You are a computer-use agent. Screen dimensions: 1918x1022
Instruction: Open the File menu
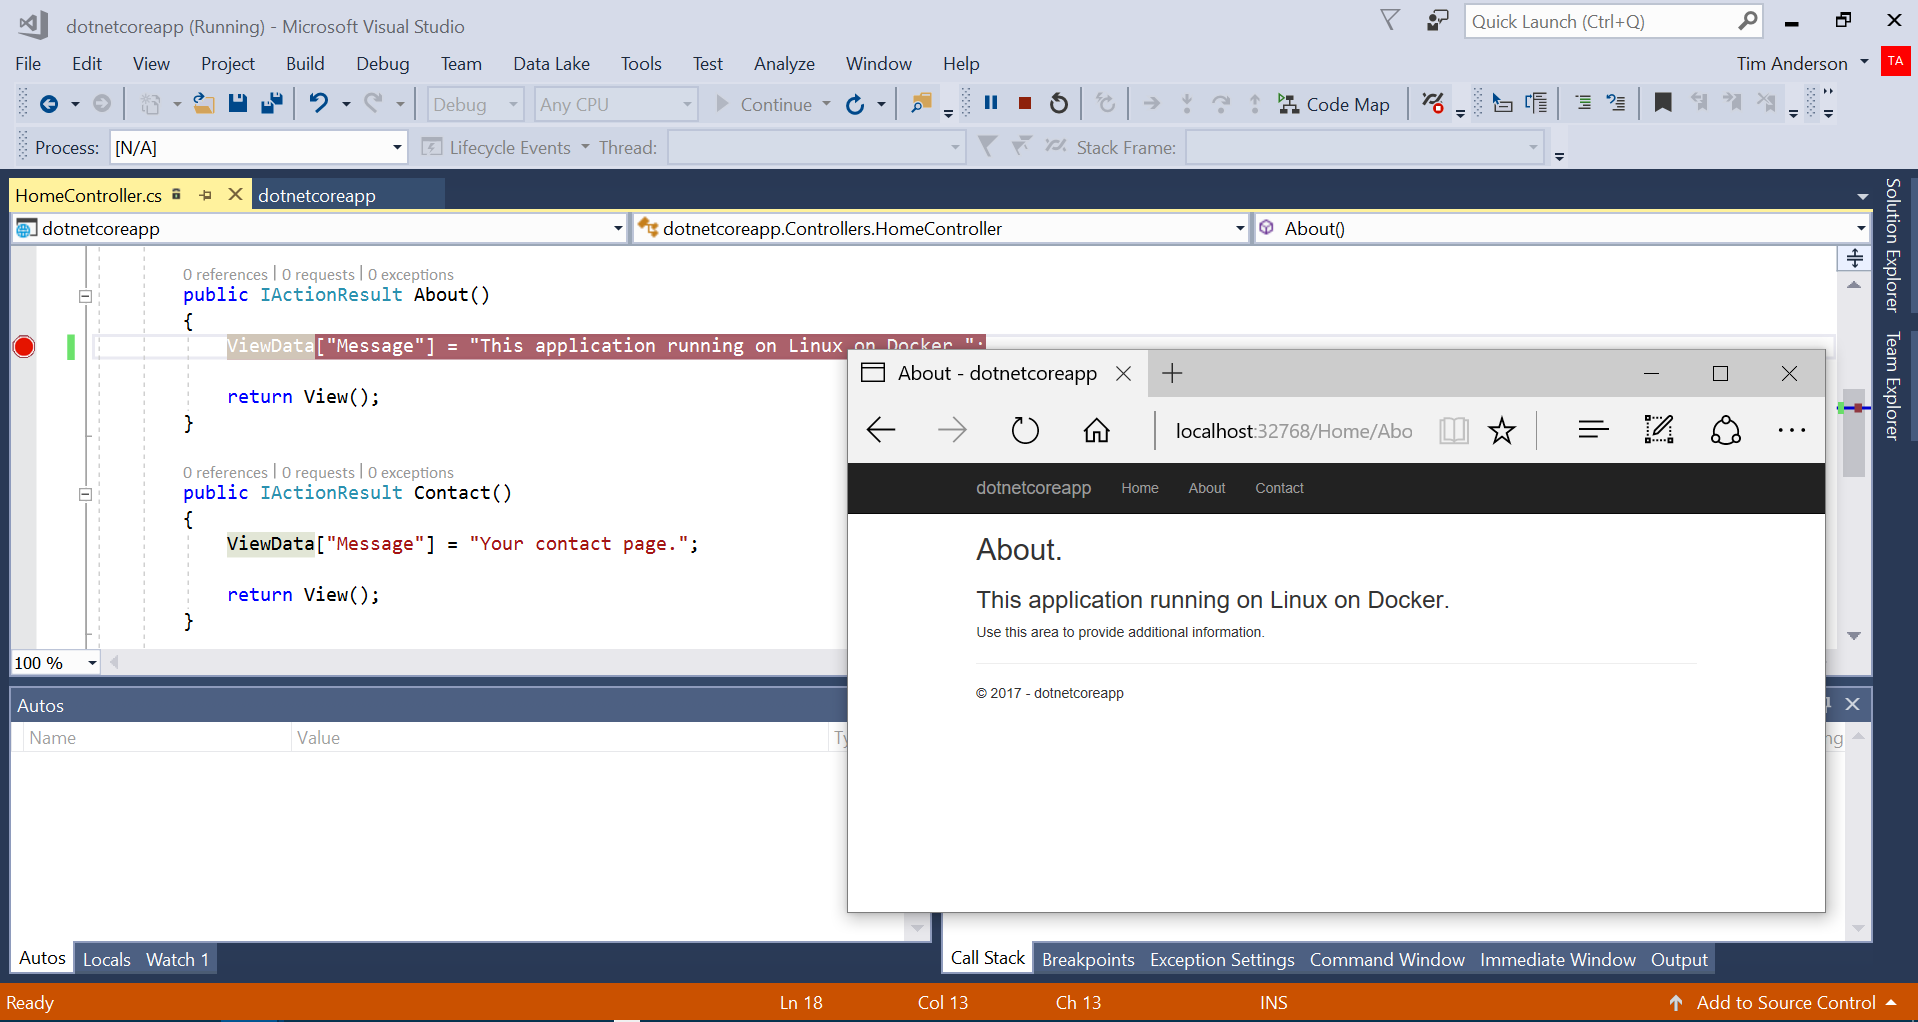tap(28, 63)
